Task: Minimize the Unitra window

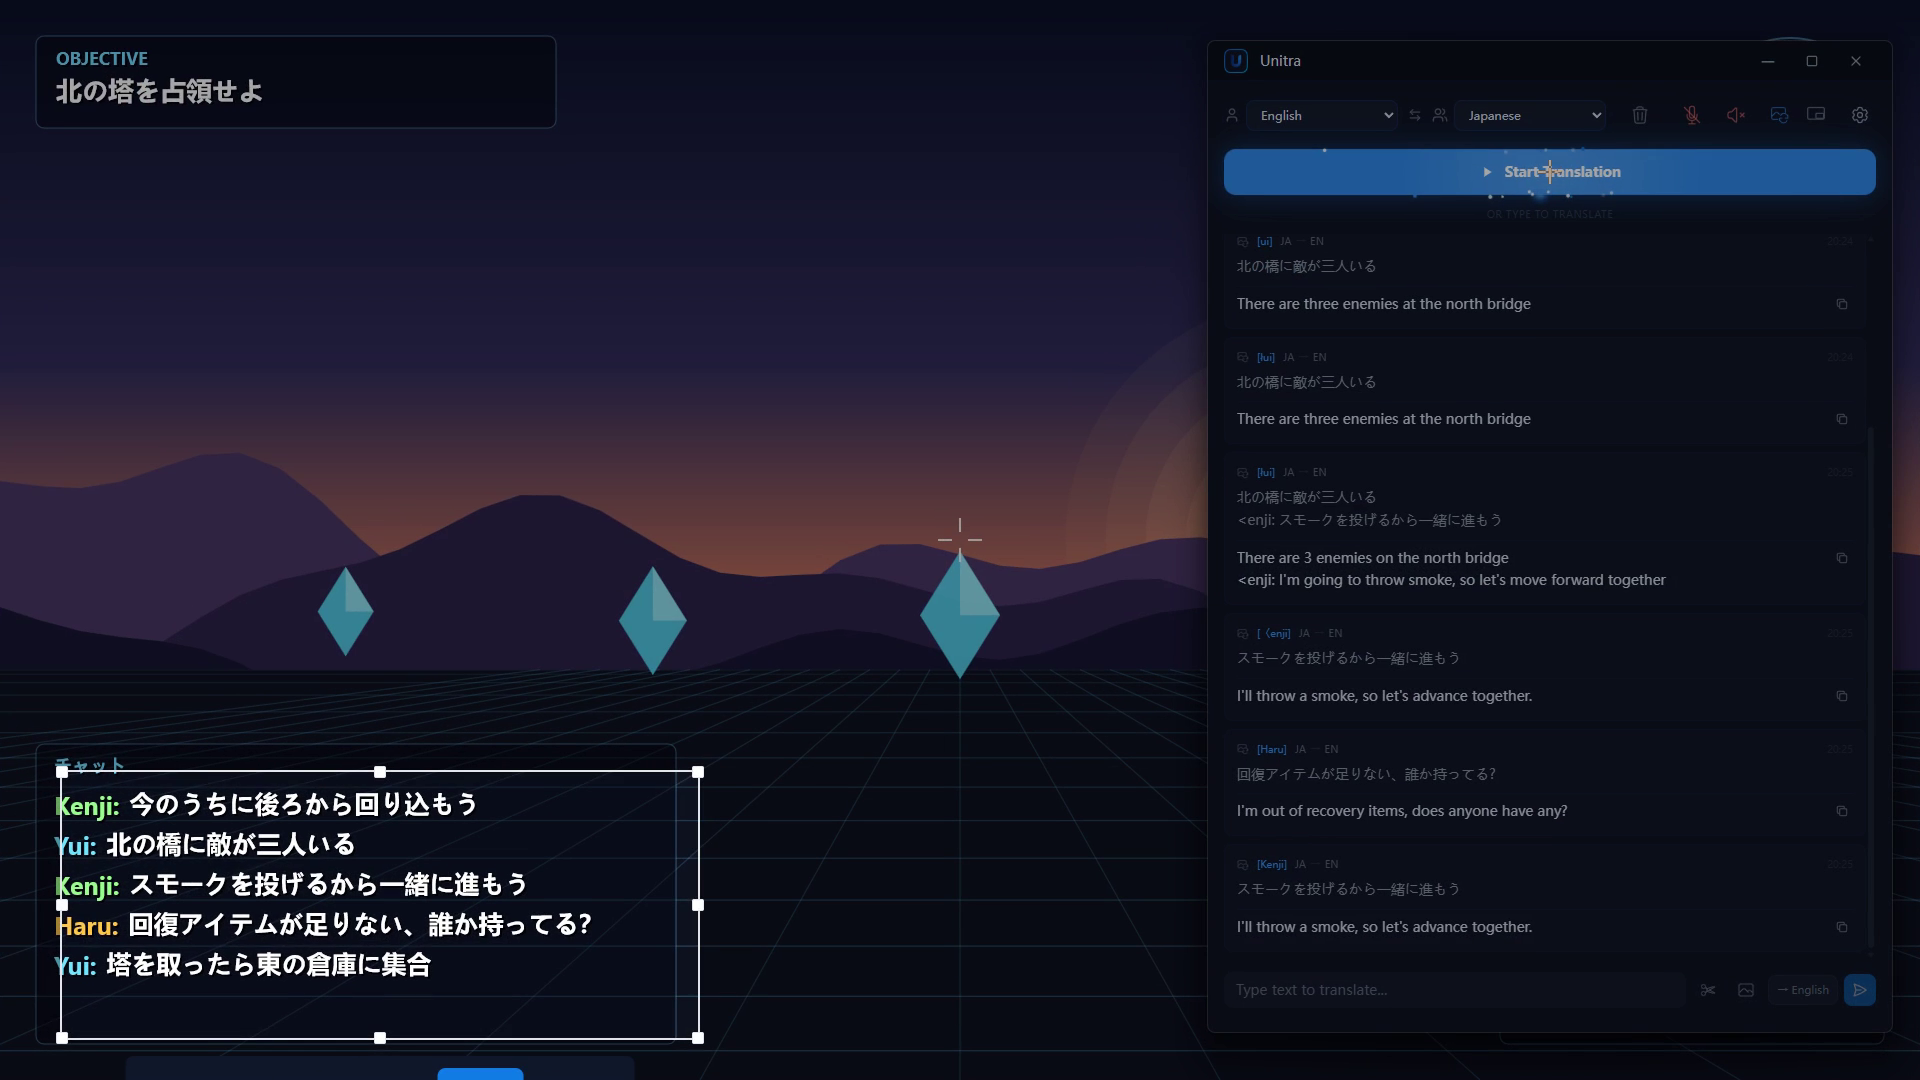Action: pyautogui.click(x=1767, y=61)
